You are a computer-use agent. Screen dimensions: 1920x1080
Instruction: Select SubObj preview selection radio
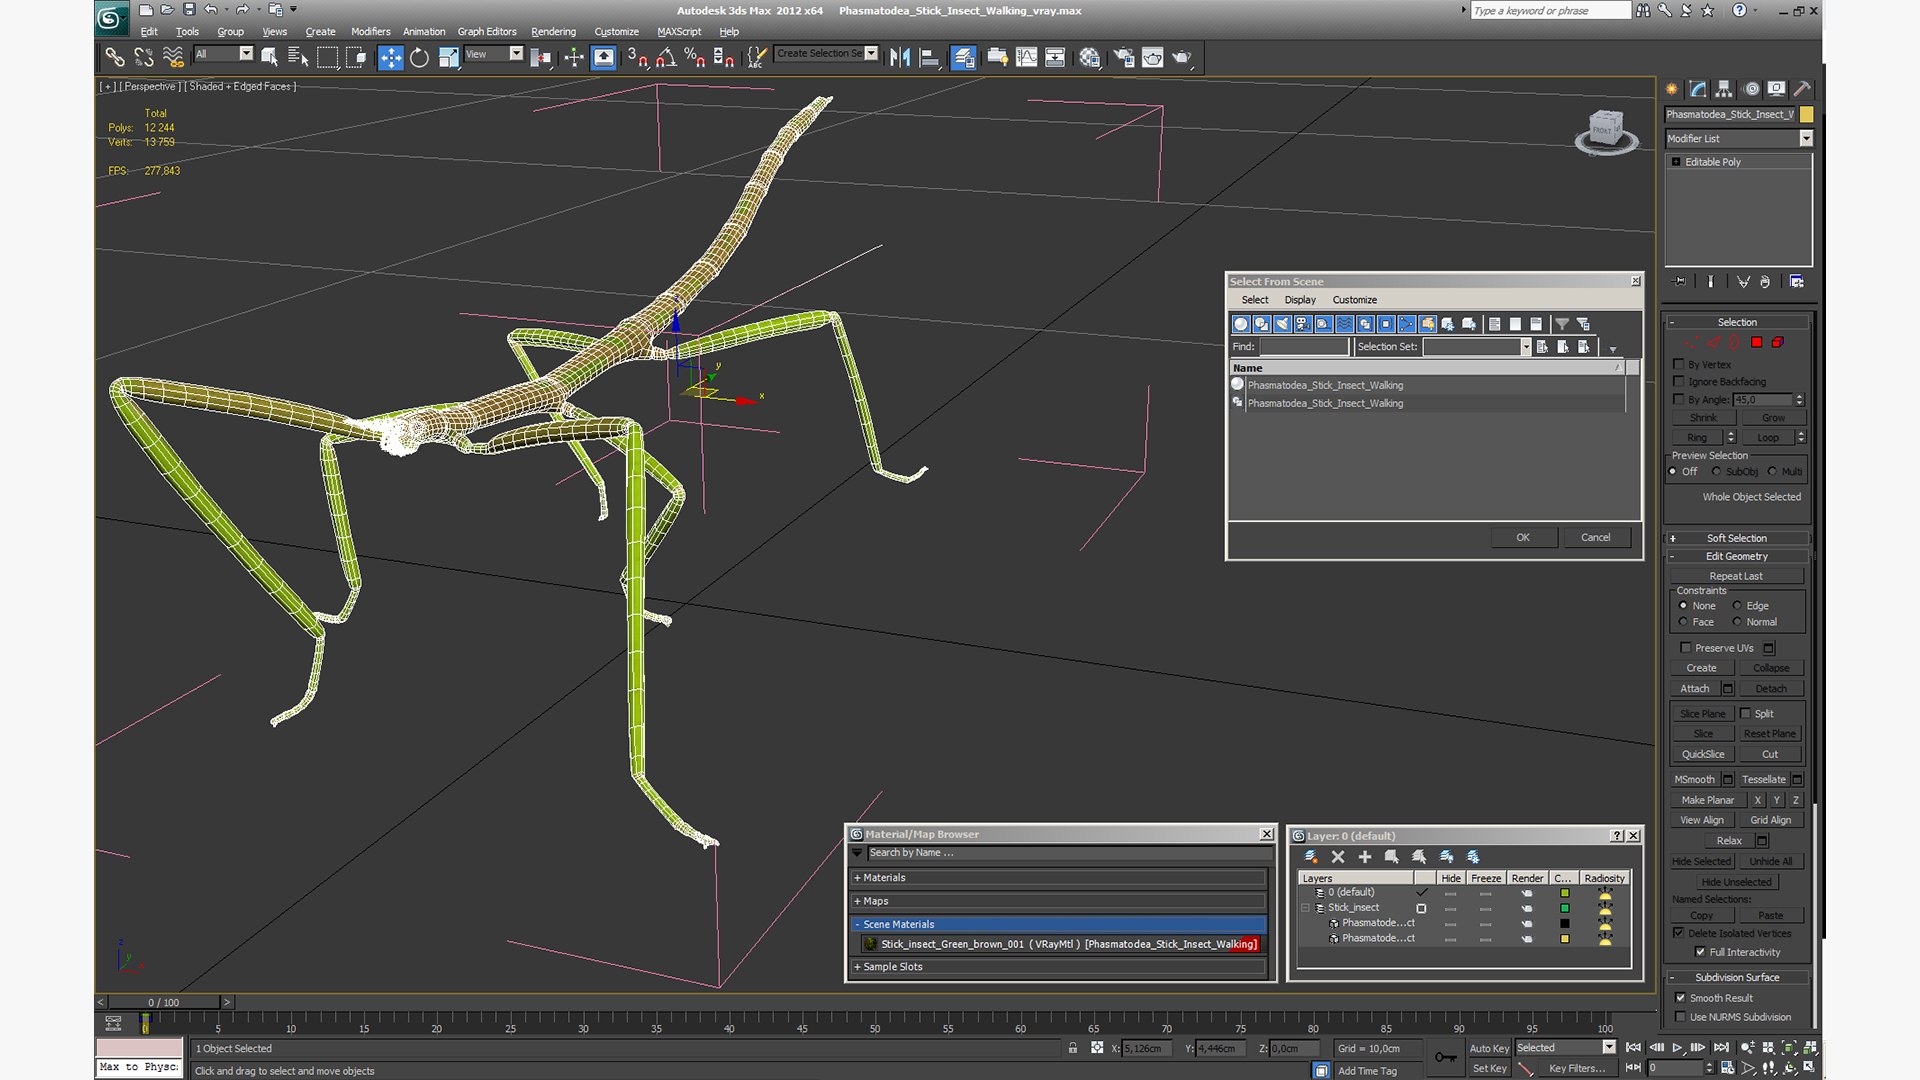(x=1716, y=471)
